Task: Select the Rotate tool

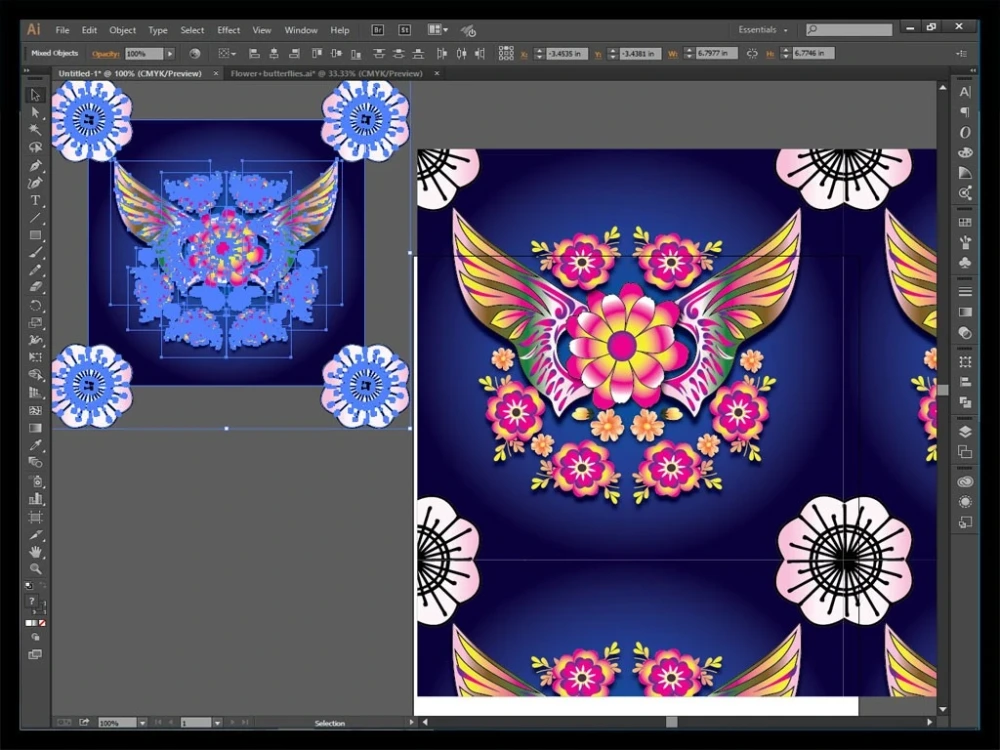Action: (x=35, y=305)
